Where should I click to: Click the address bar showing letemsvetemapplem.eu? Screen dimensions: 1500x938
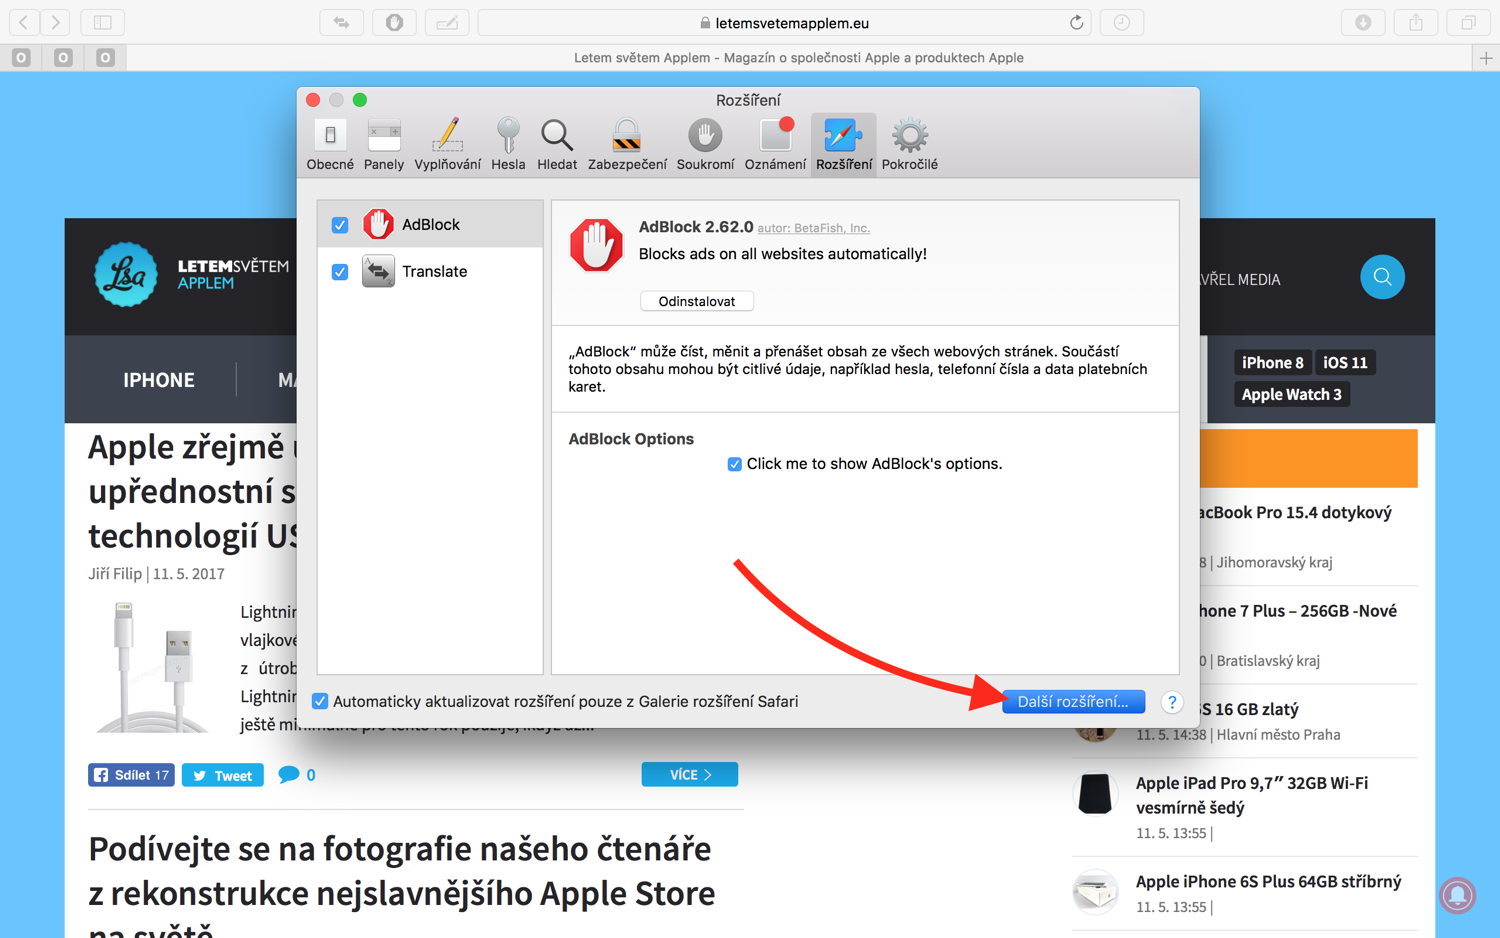click(x=783, y=22)
